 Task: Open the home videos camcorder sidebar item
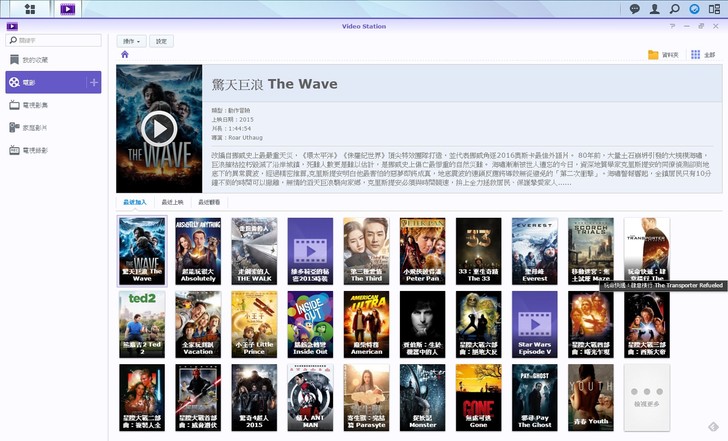[x=53, y=128]
